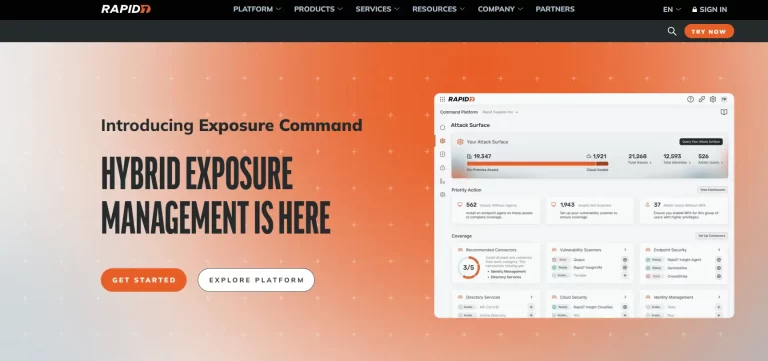Click the Get Started button
This screenshot has height=361, width=768.
tap(144, 280)
